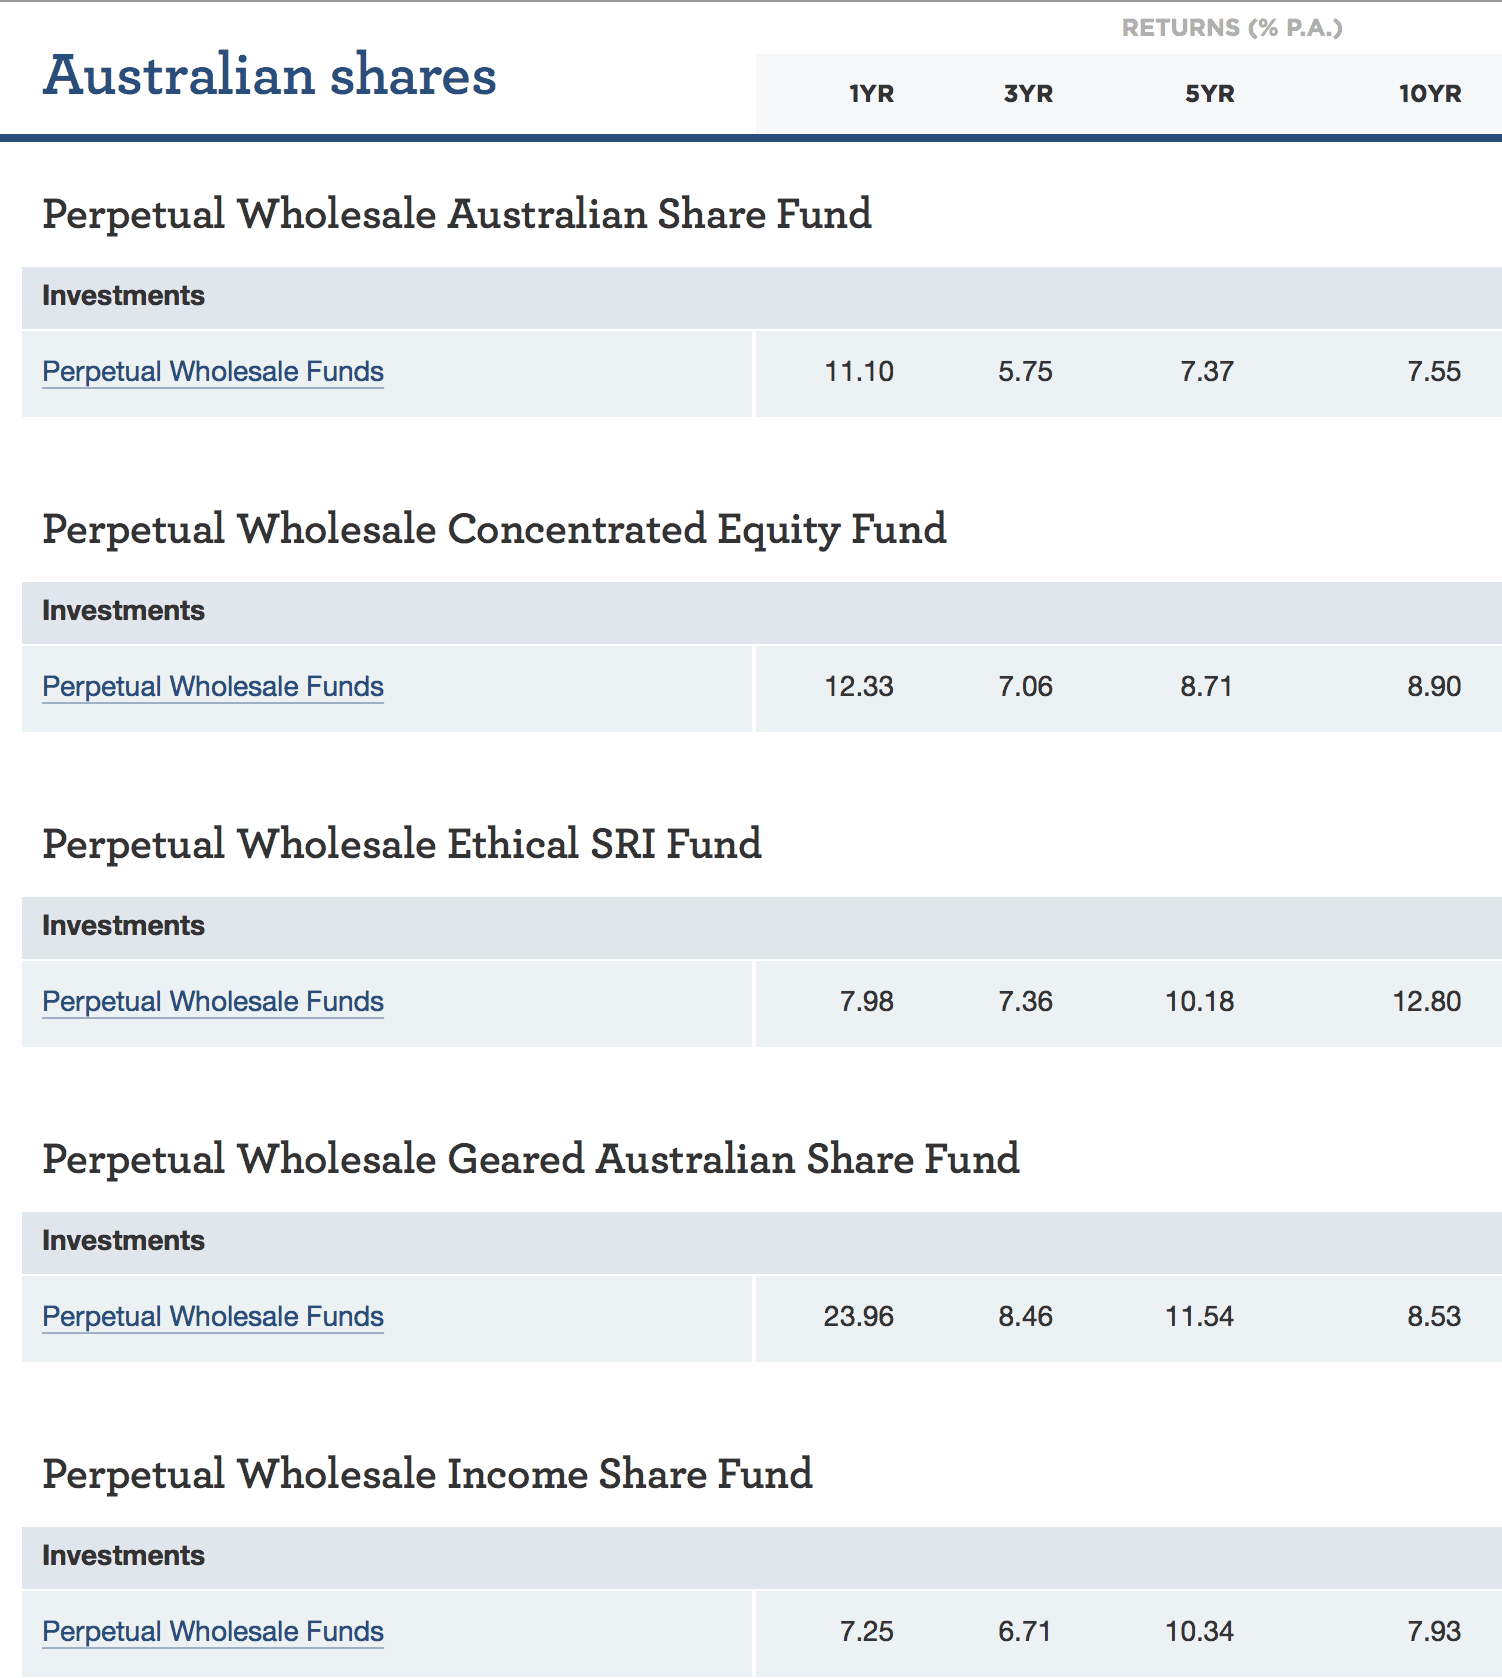Open Perpetual Wholesale Funds link under Concentrated Equity Fund
The height and width of the screenshot is (1678, 1502).
213,687
